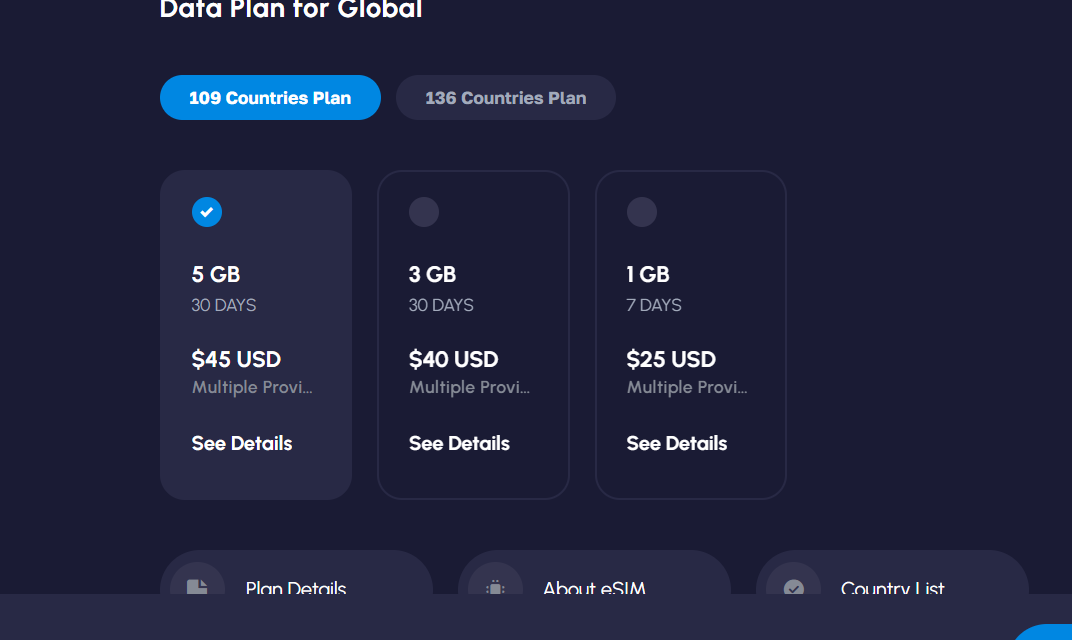Click the About eSIM chip icon

tap(495, 586)
